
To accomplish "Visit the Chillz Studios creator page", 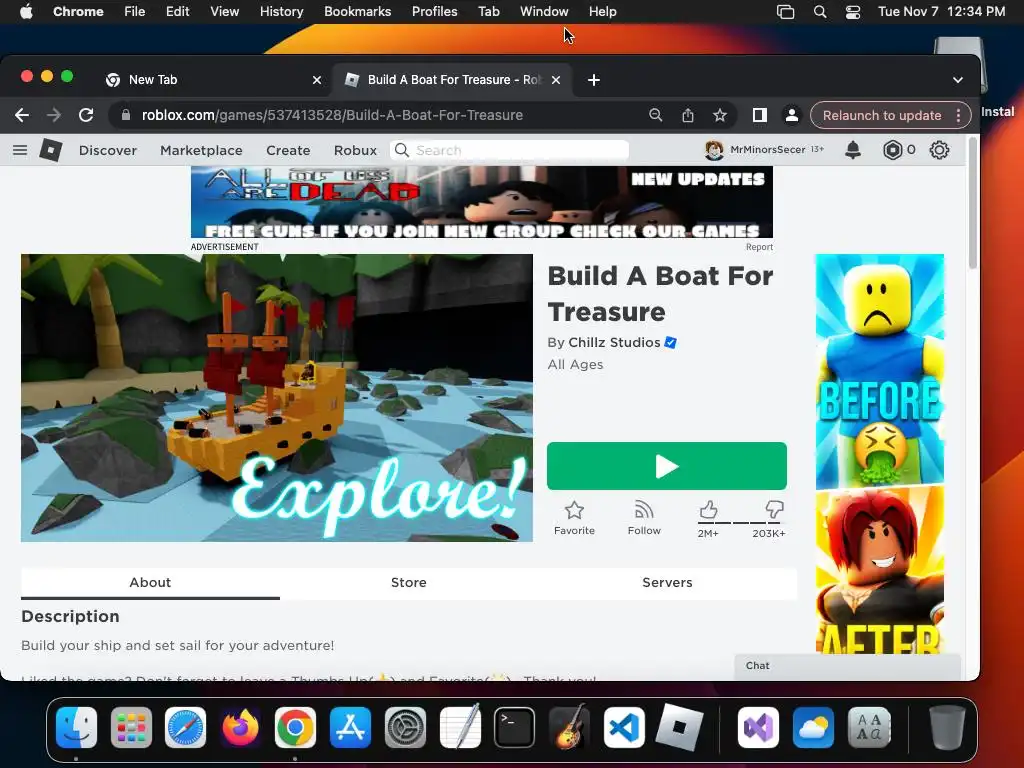I will coord(614,342).
